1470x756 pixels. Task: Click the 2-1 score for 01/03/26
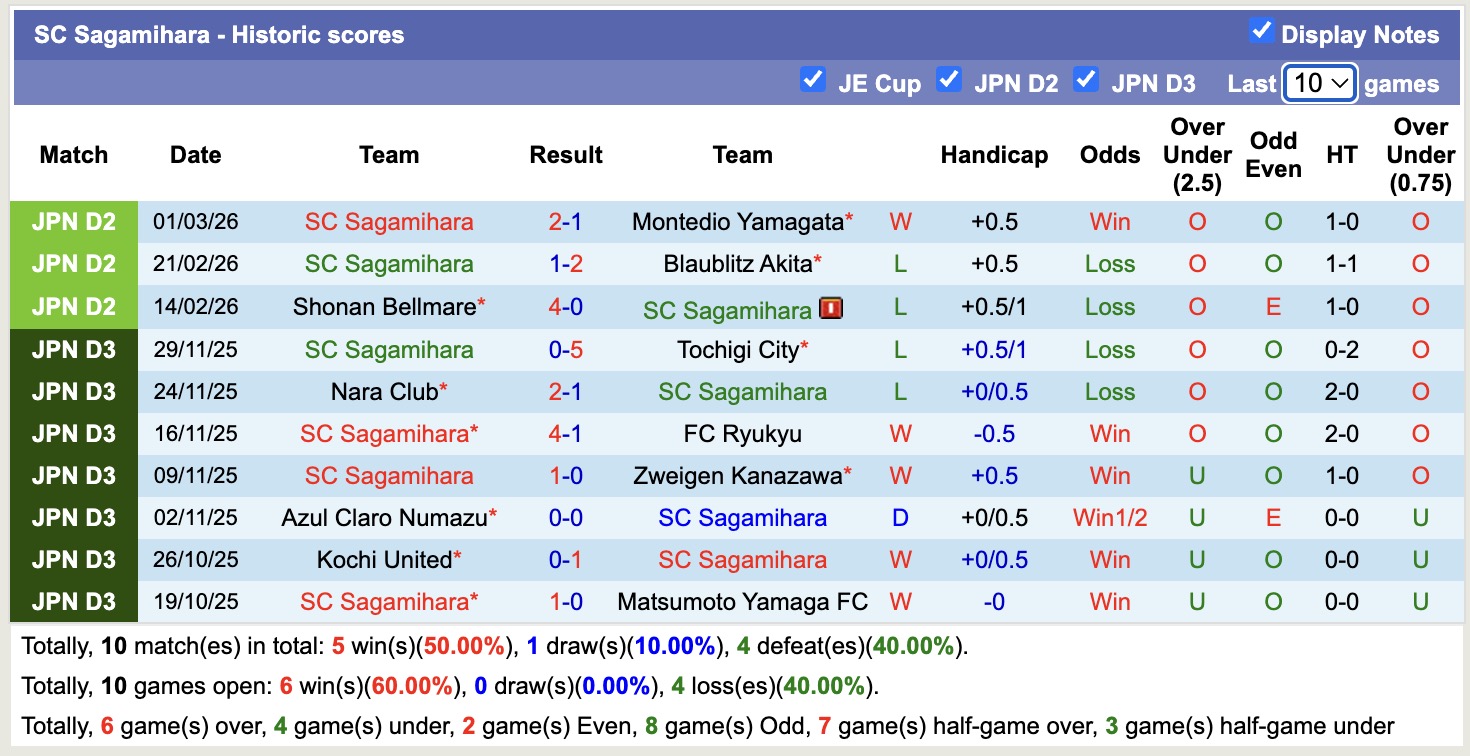pos(565,222)
